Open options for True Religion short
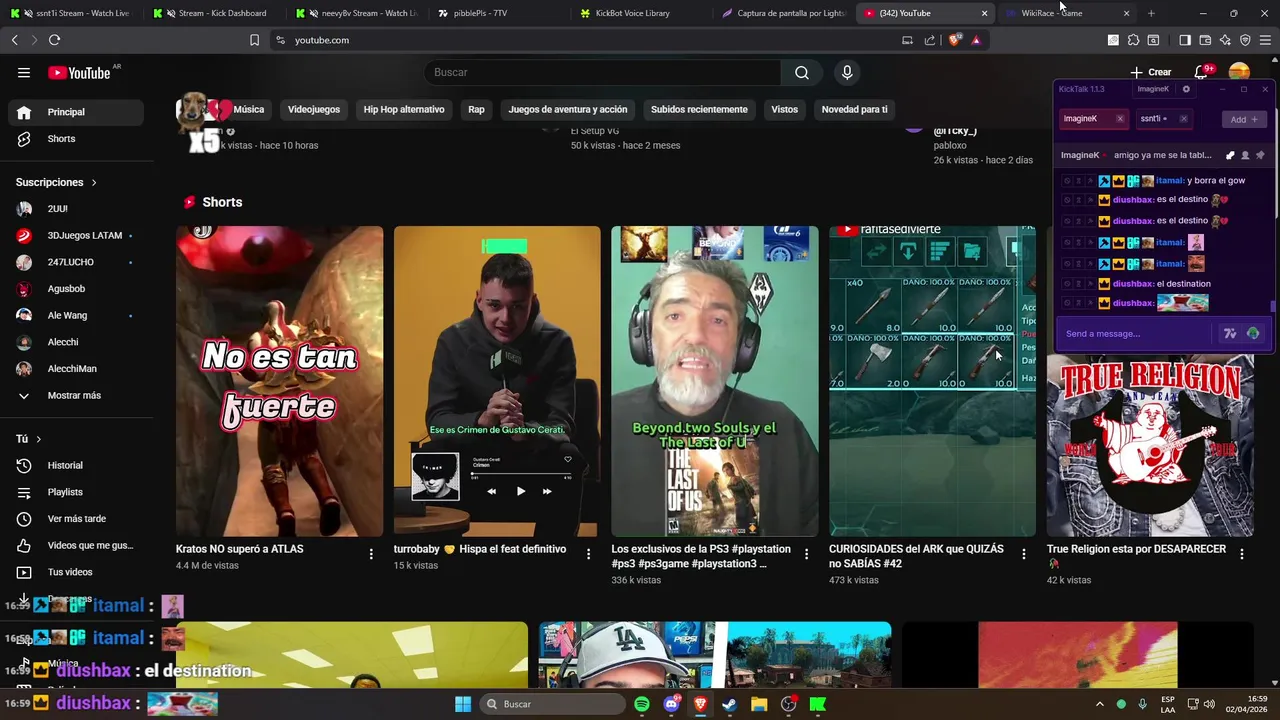 pyautogui.click(x=1242, y=554)
